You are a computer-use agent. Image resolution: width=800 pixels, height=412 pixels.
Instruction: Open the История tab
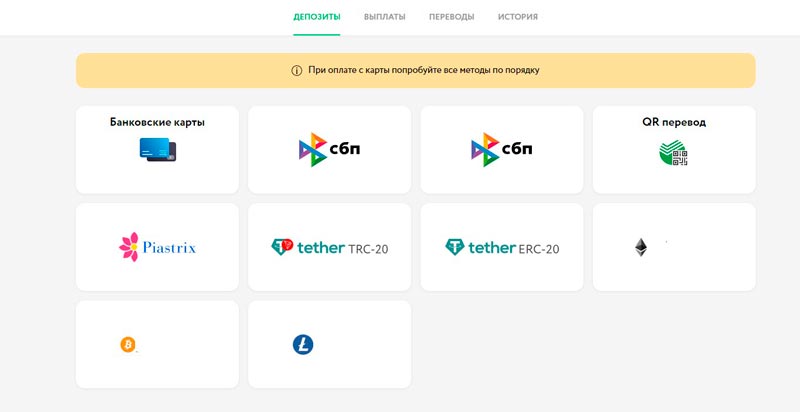pyautogui.click(x=518, y=17)
